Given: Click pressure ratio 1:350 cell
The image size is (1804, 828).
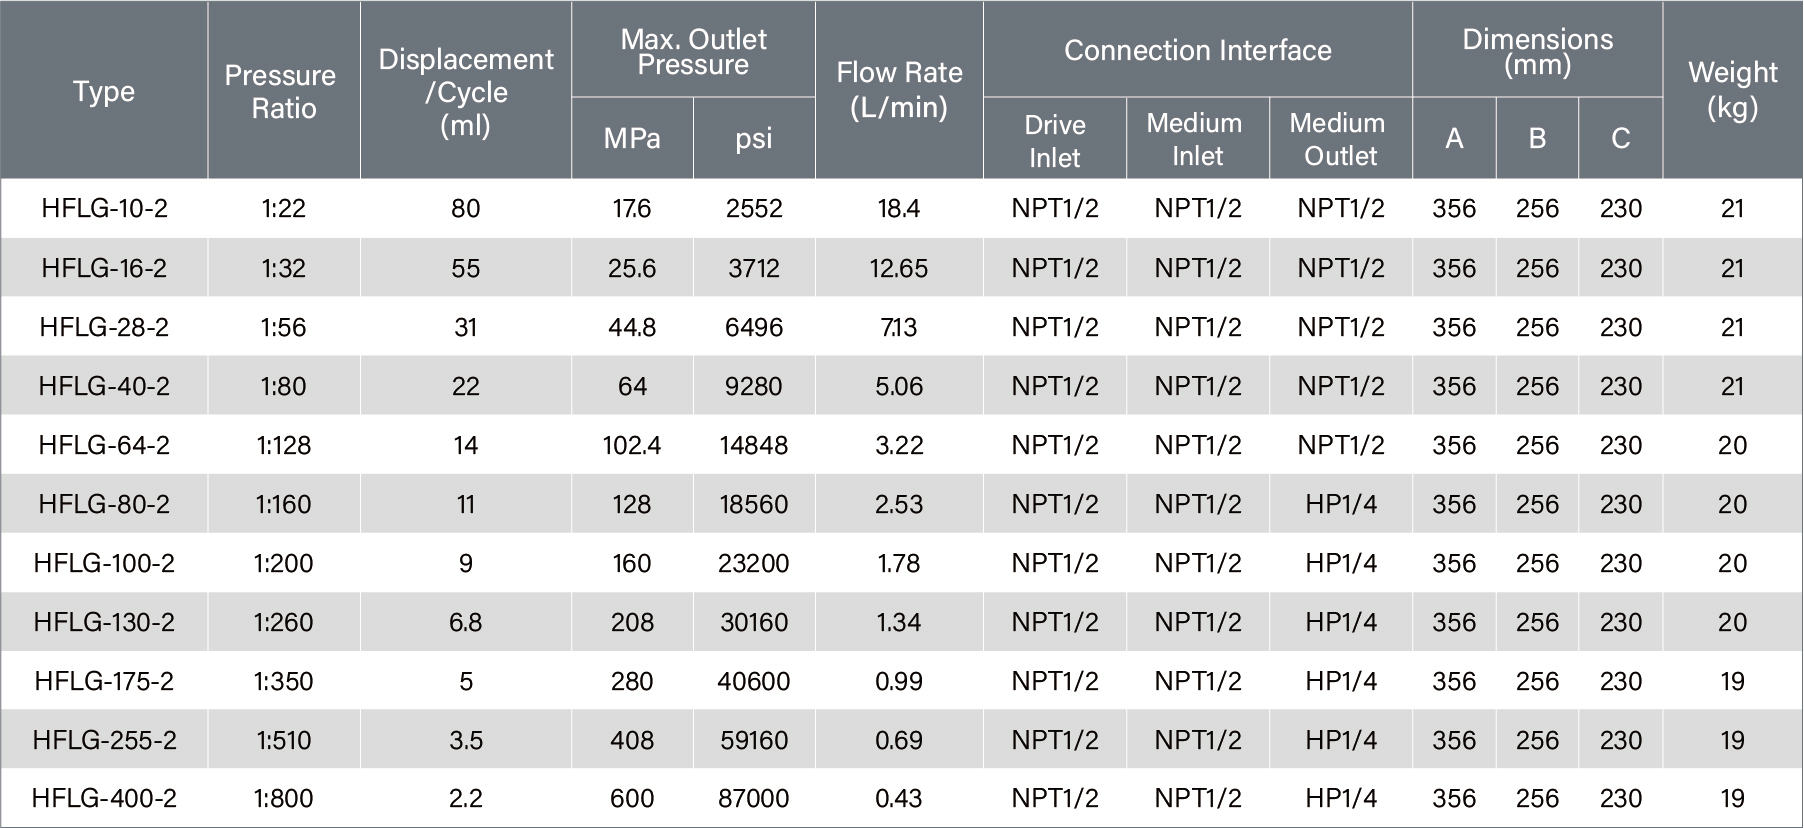Looking at the screenshot, I should point(283,681).
